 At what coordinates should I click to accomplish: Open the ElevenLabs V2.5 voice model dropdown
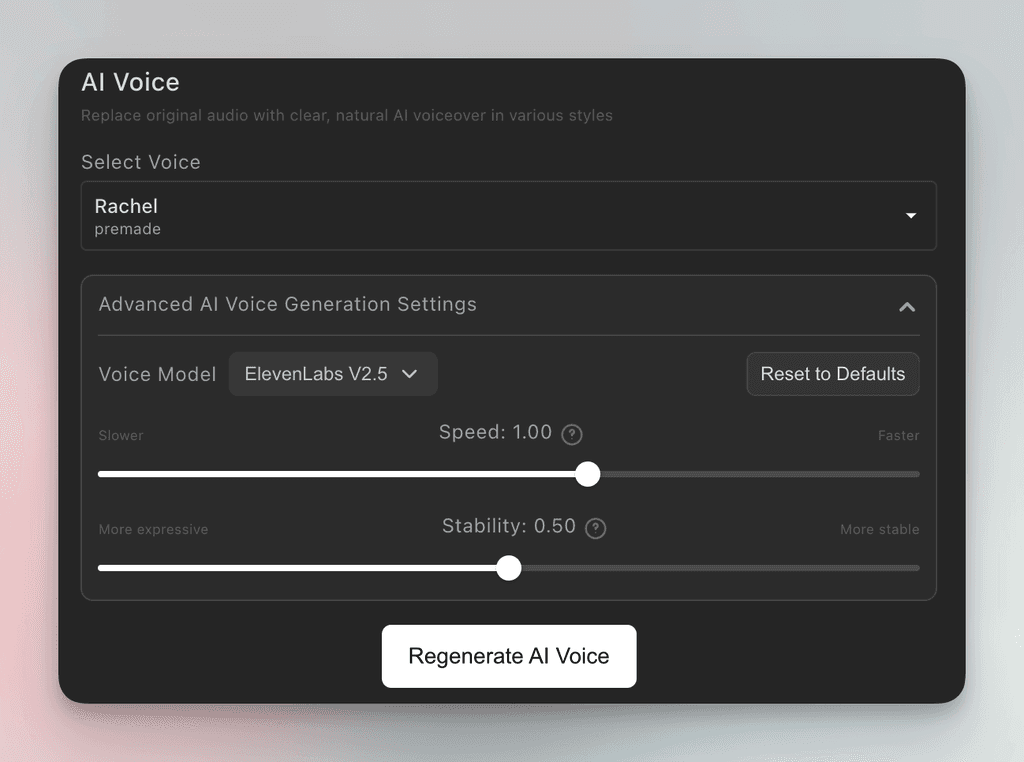pos(333,374)
